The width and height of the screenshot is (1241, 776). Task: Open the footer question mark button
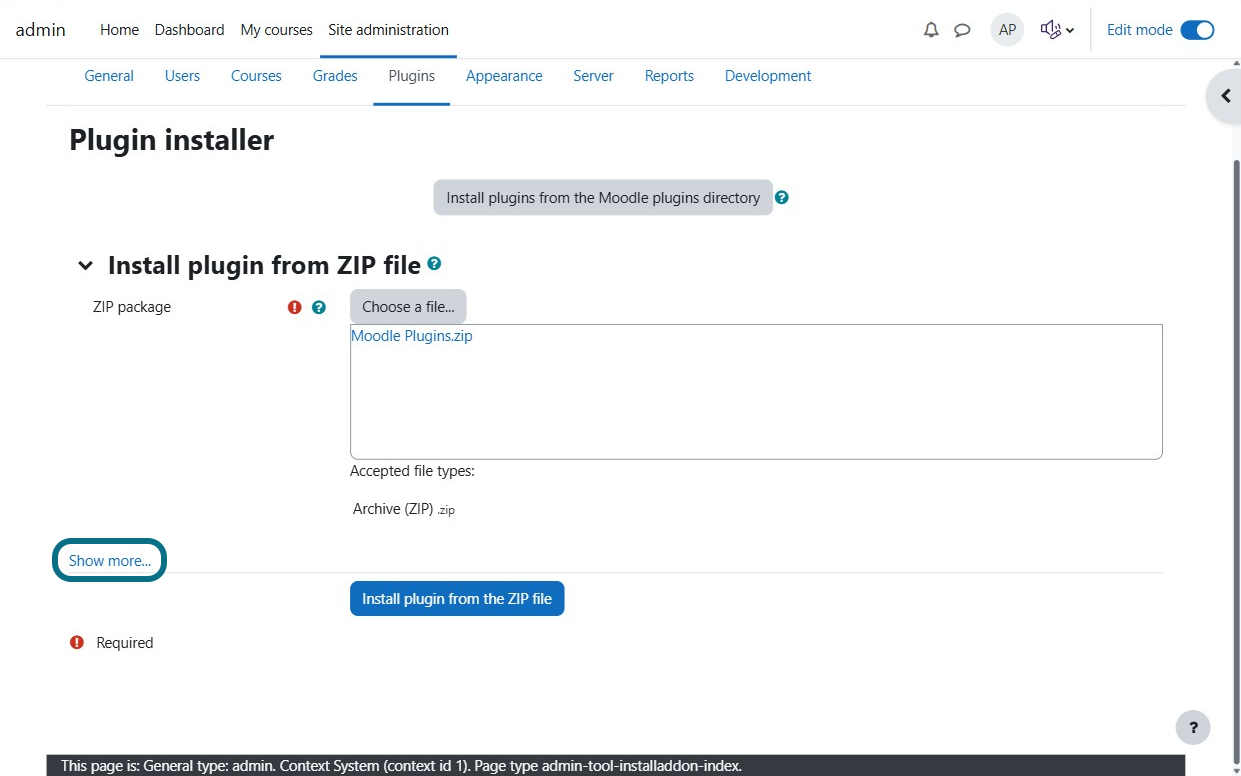(1193, 727)
